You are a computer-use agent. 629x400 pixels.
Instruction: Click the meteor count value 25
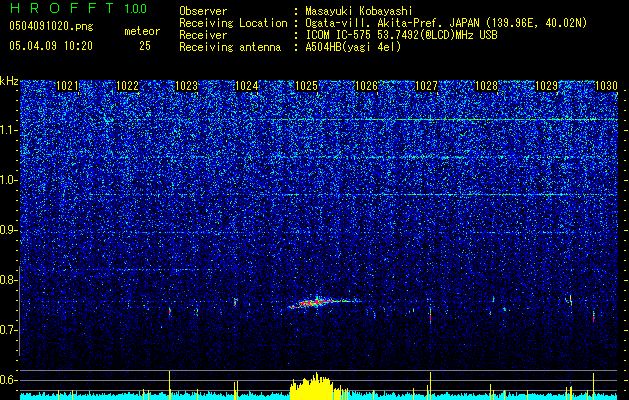[x=145, y=46]
